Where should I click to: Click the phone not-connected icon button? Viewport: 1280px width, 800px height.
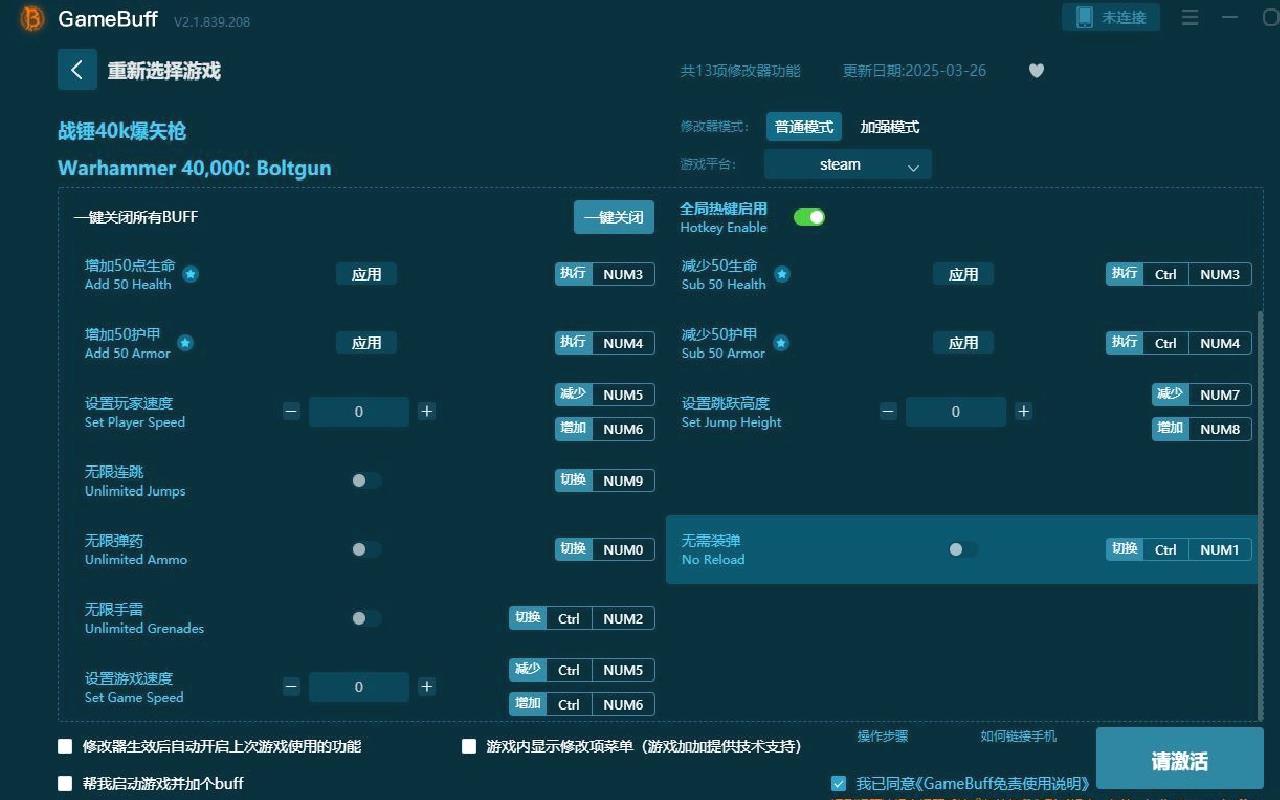tap(1111, 17)
